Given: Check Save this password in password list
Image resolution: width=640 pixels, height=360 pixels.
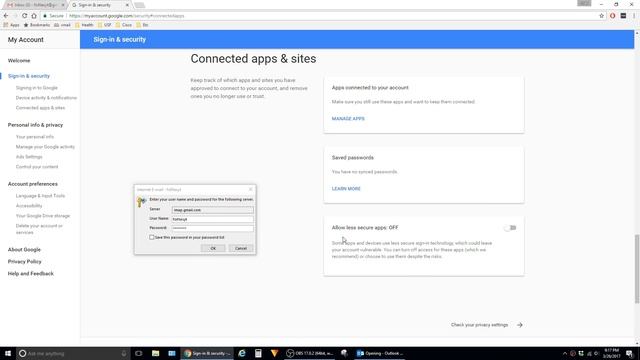Looking at the screenshot, I should (x=151, y=237).
